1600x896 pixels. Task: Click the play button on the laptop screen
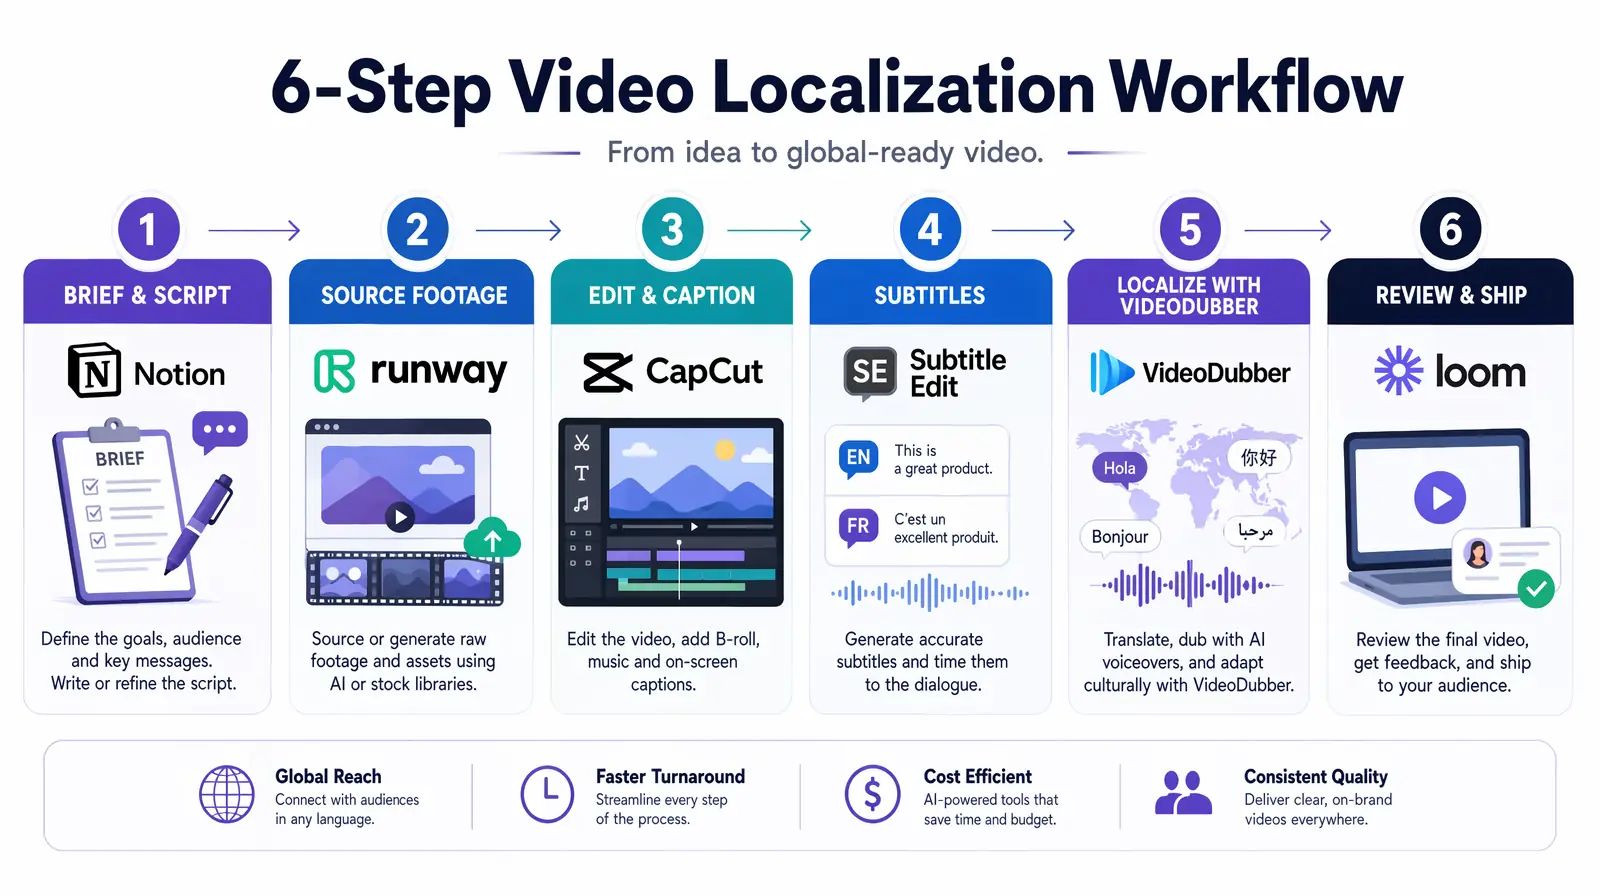1440,497
